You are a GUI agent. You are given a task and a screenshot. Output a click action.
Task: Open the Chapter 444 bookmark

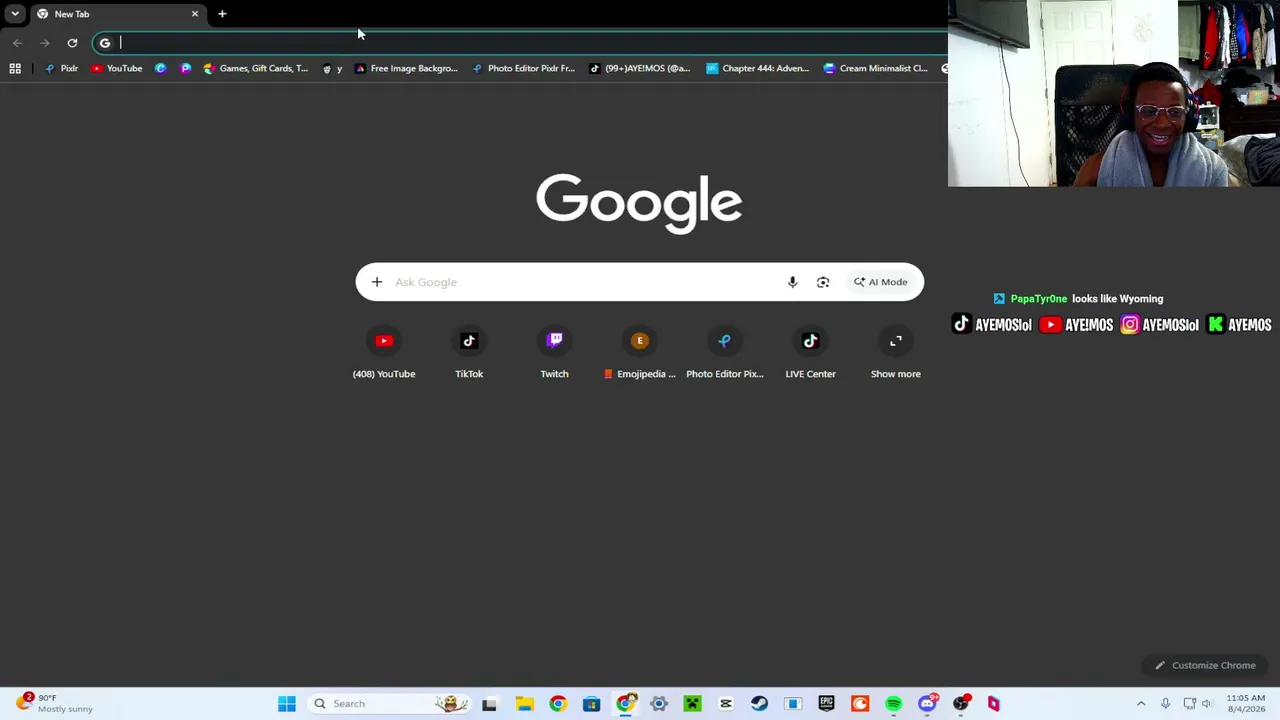pos(758,68)
